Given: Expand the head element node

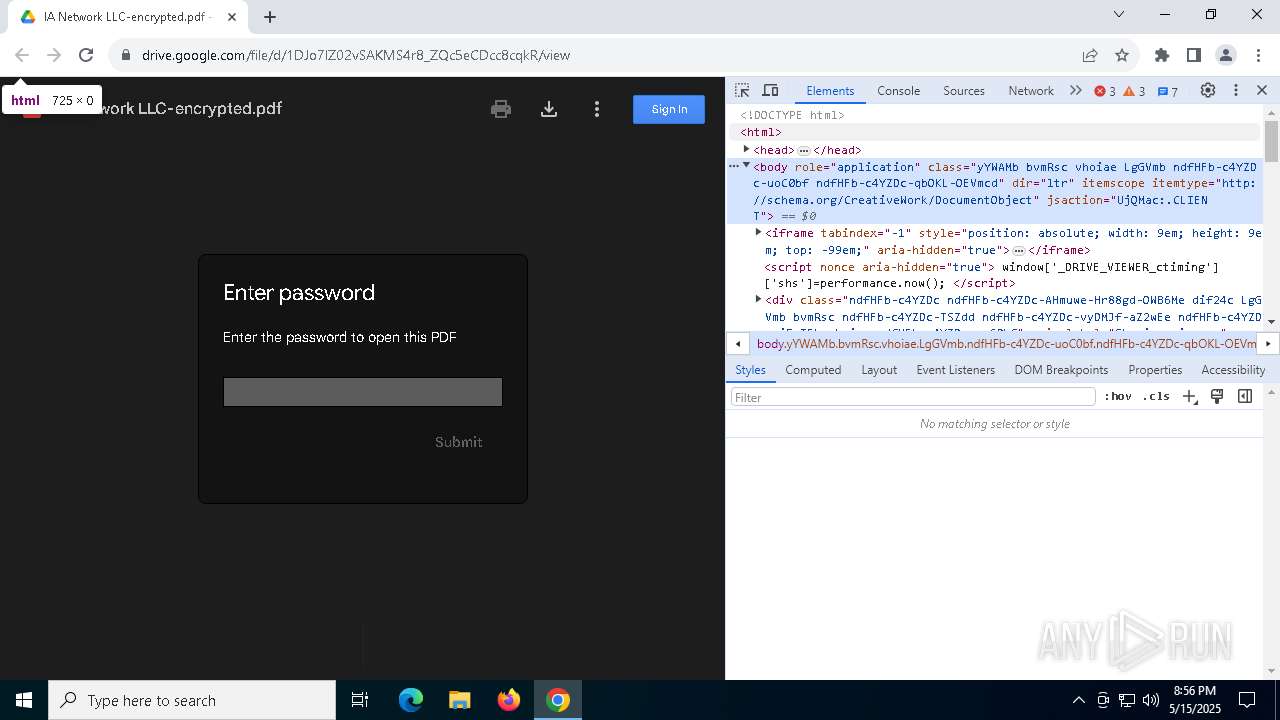Looking at the screenshot, I should pos(746,149).
